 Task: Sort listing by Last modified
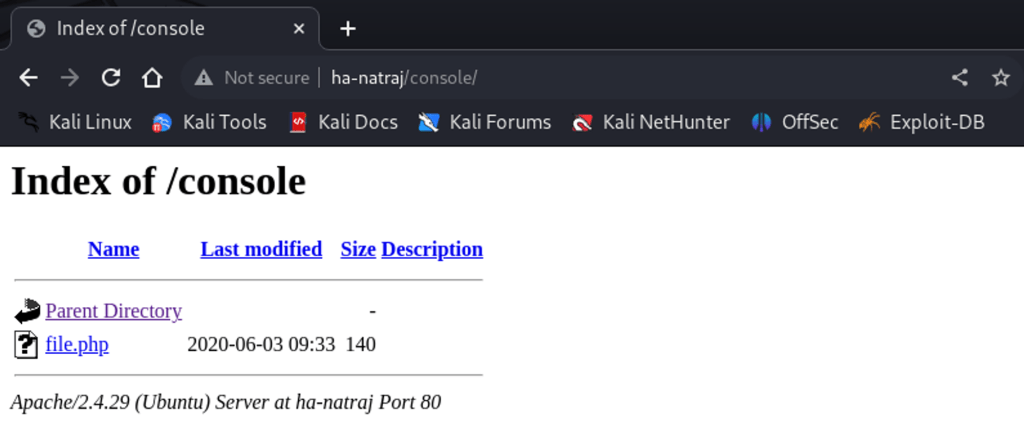click(261, 249)
